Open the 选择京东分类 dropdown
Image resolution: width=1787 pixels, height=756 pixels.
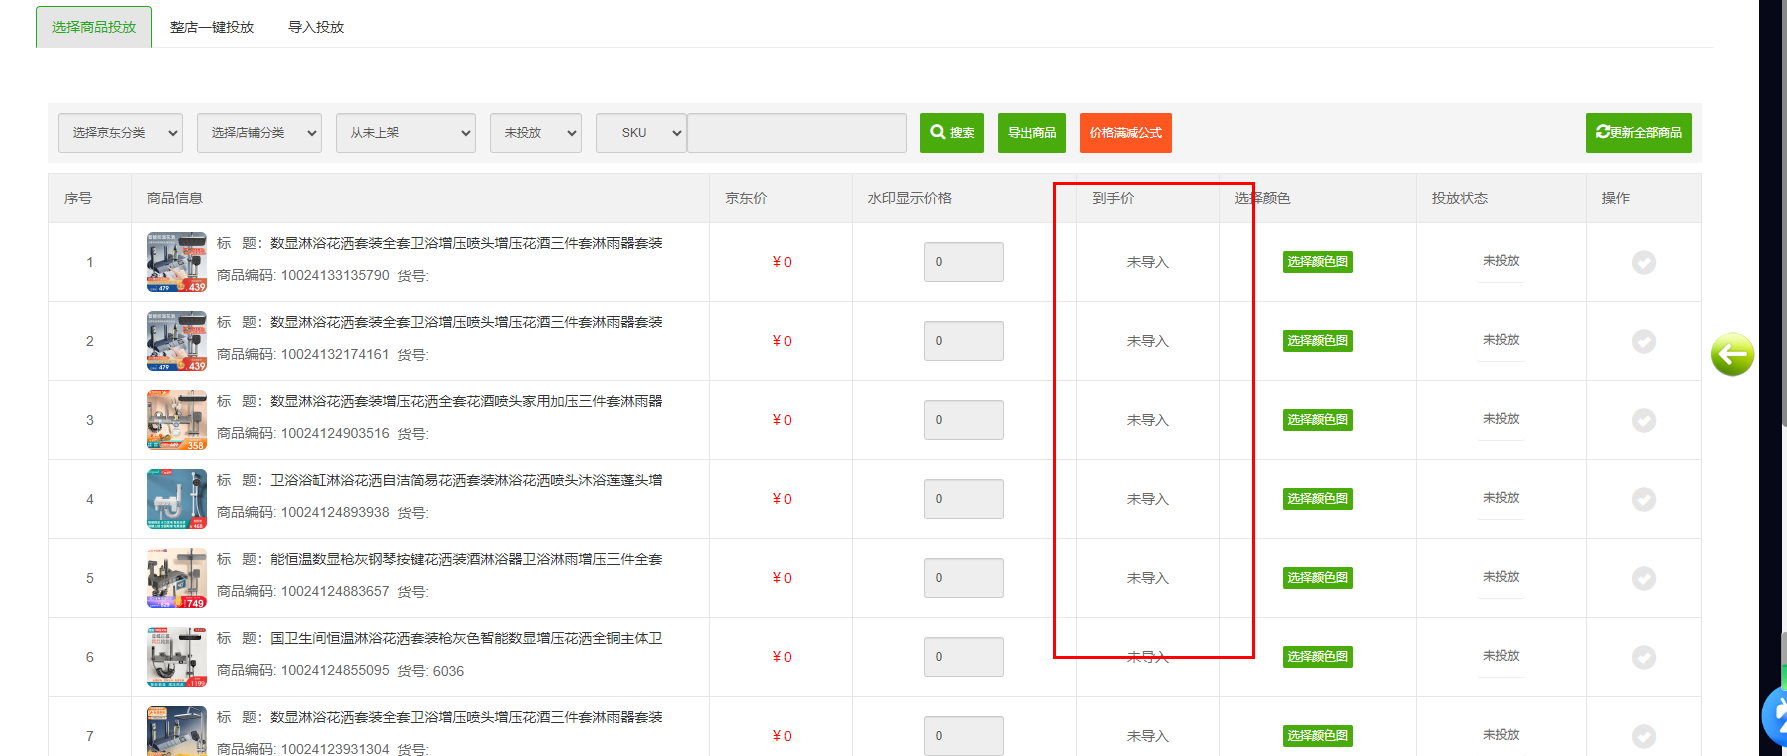coord(120,133)
